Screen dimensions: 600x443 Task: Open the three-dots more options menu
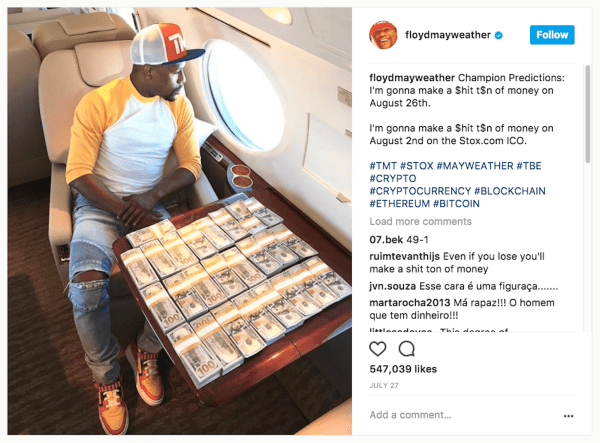(568, 416)
